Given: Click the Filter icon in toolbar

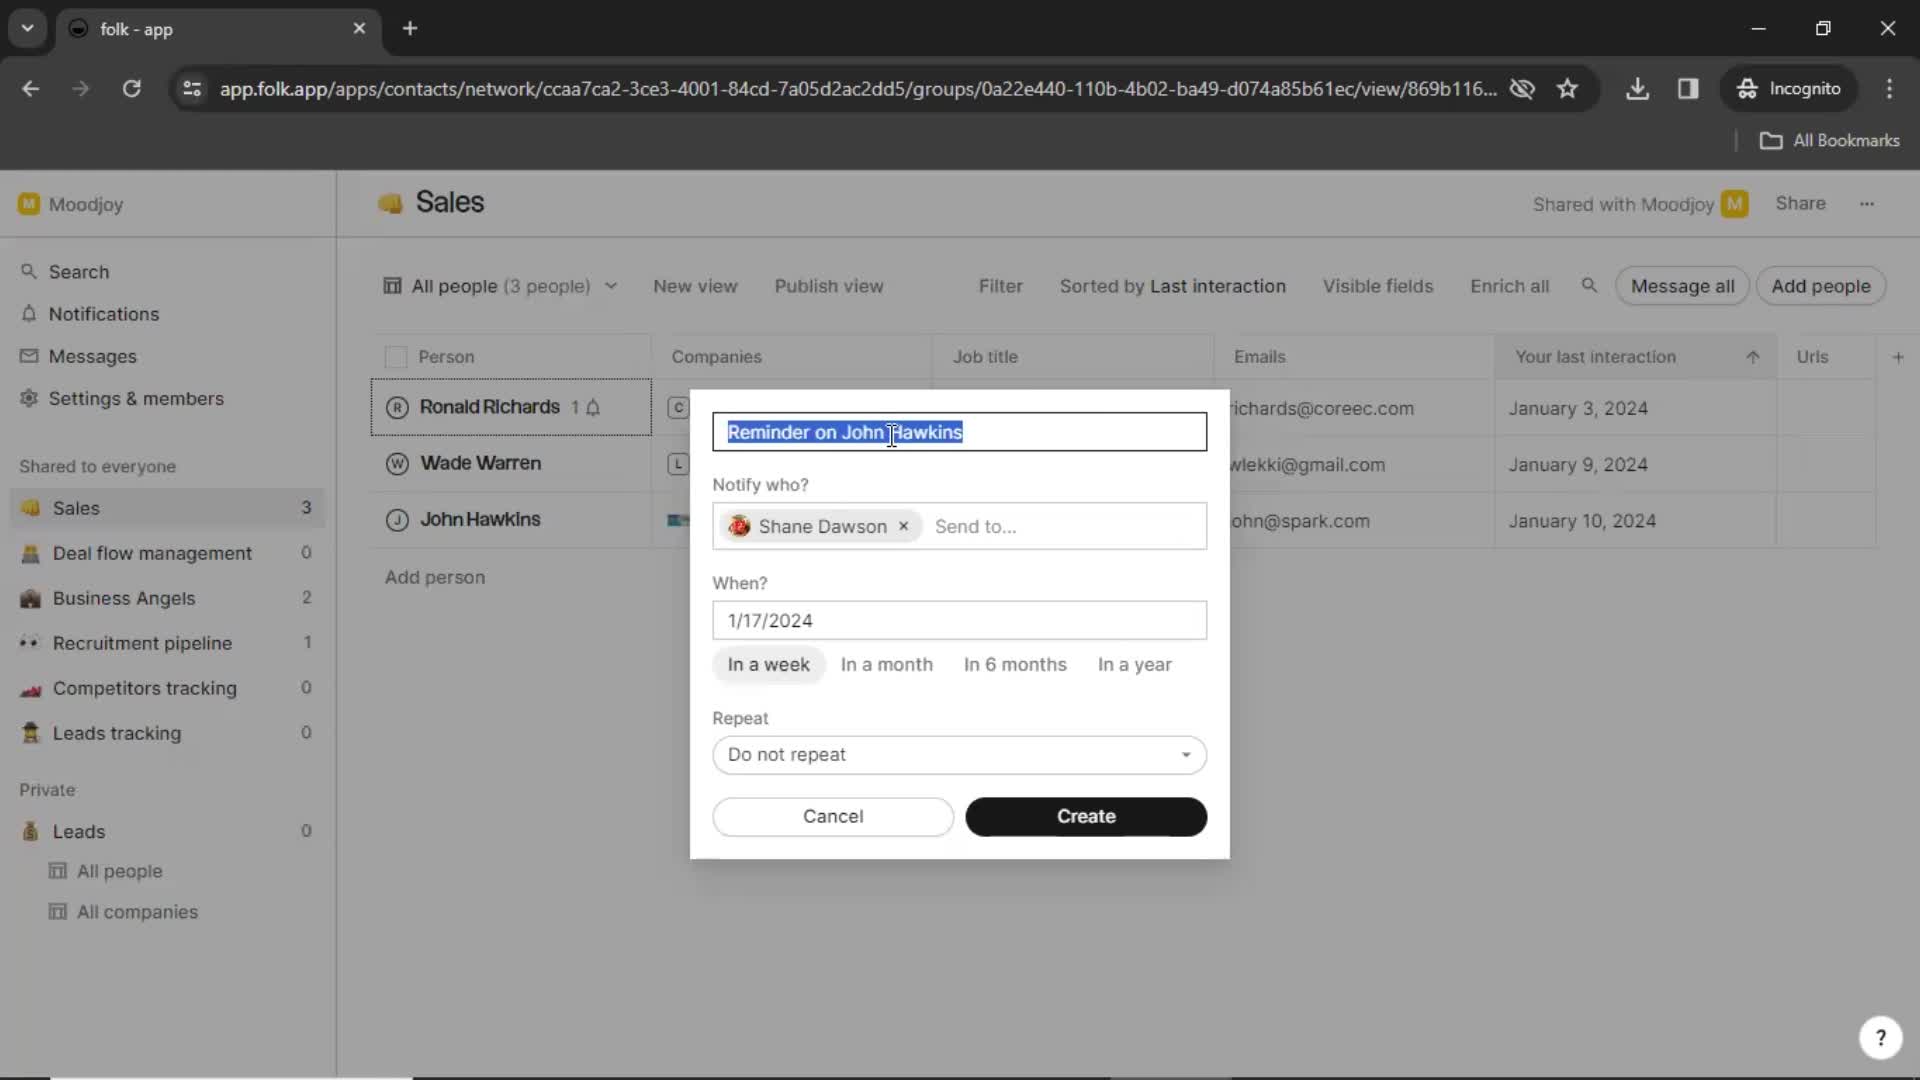Looking at the screenshot, I should [x=1000, y=285].
